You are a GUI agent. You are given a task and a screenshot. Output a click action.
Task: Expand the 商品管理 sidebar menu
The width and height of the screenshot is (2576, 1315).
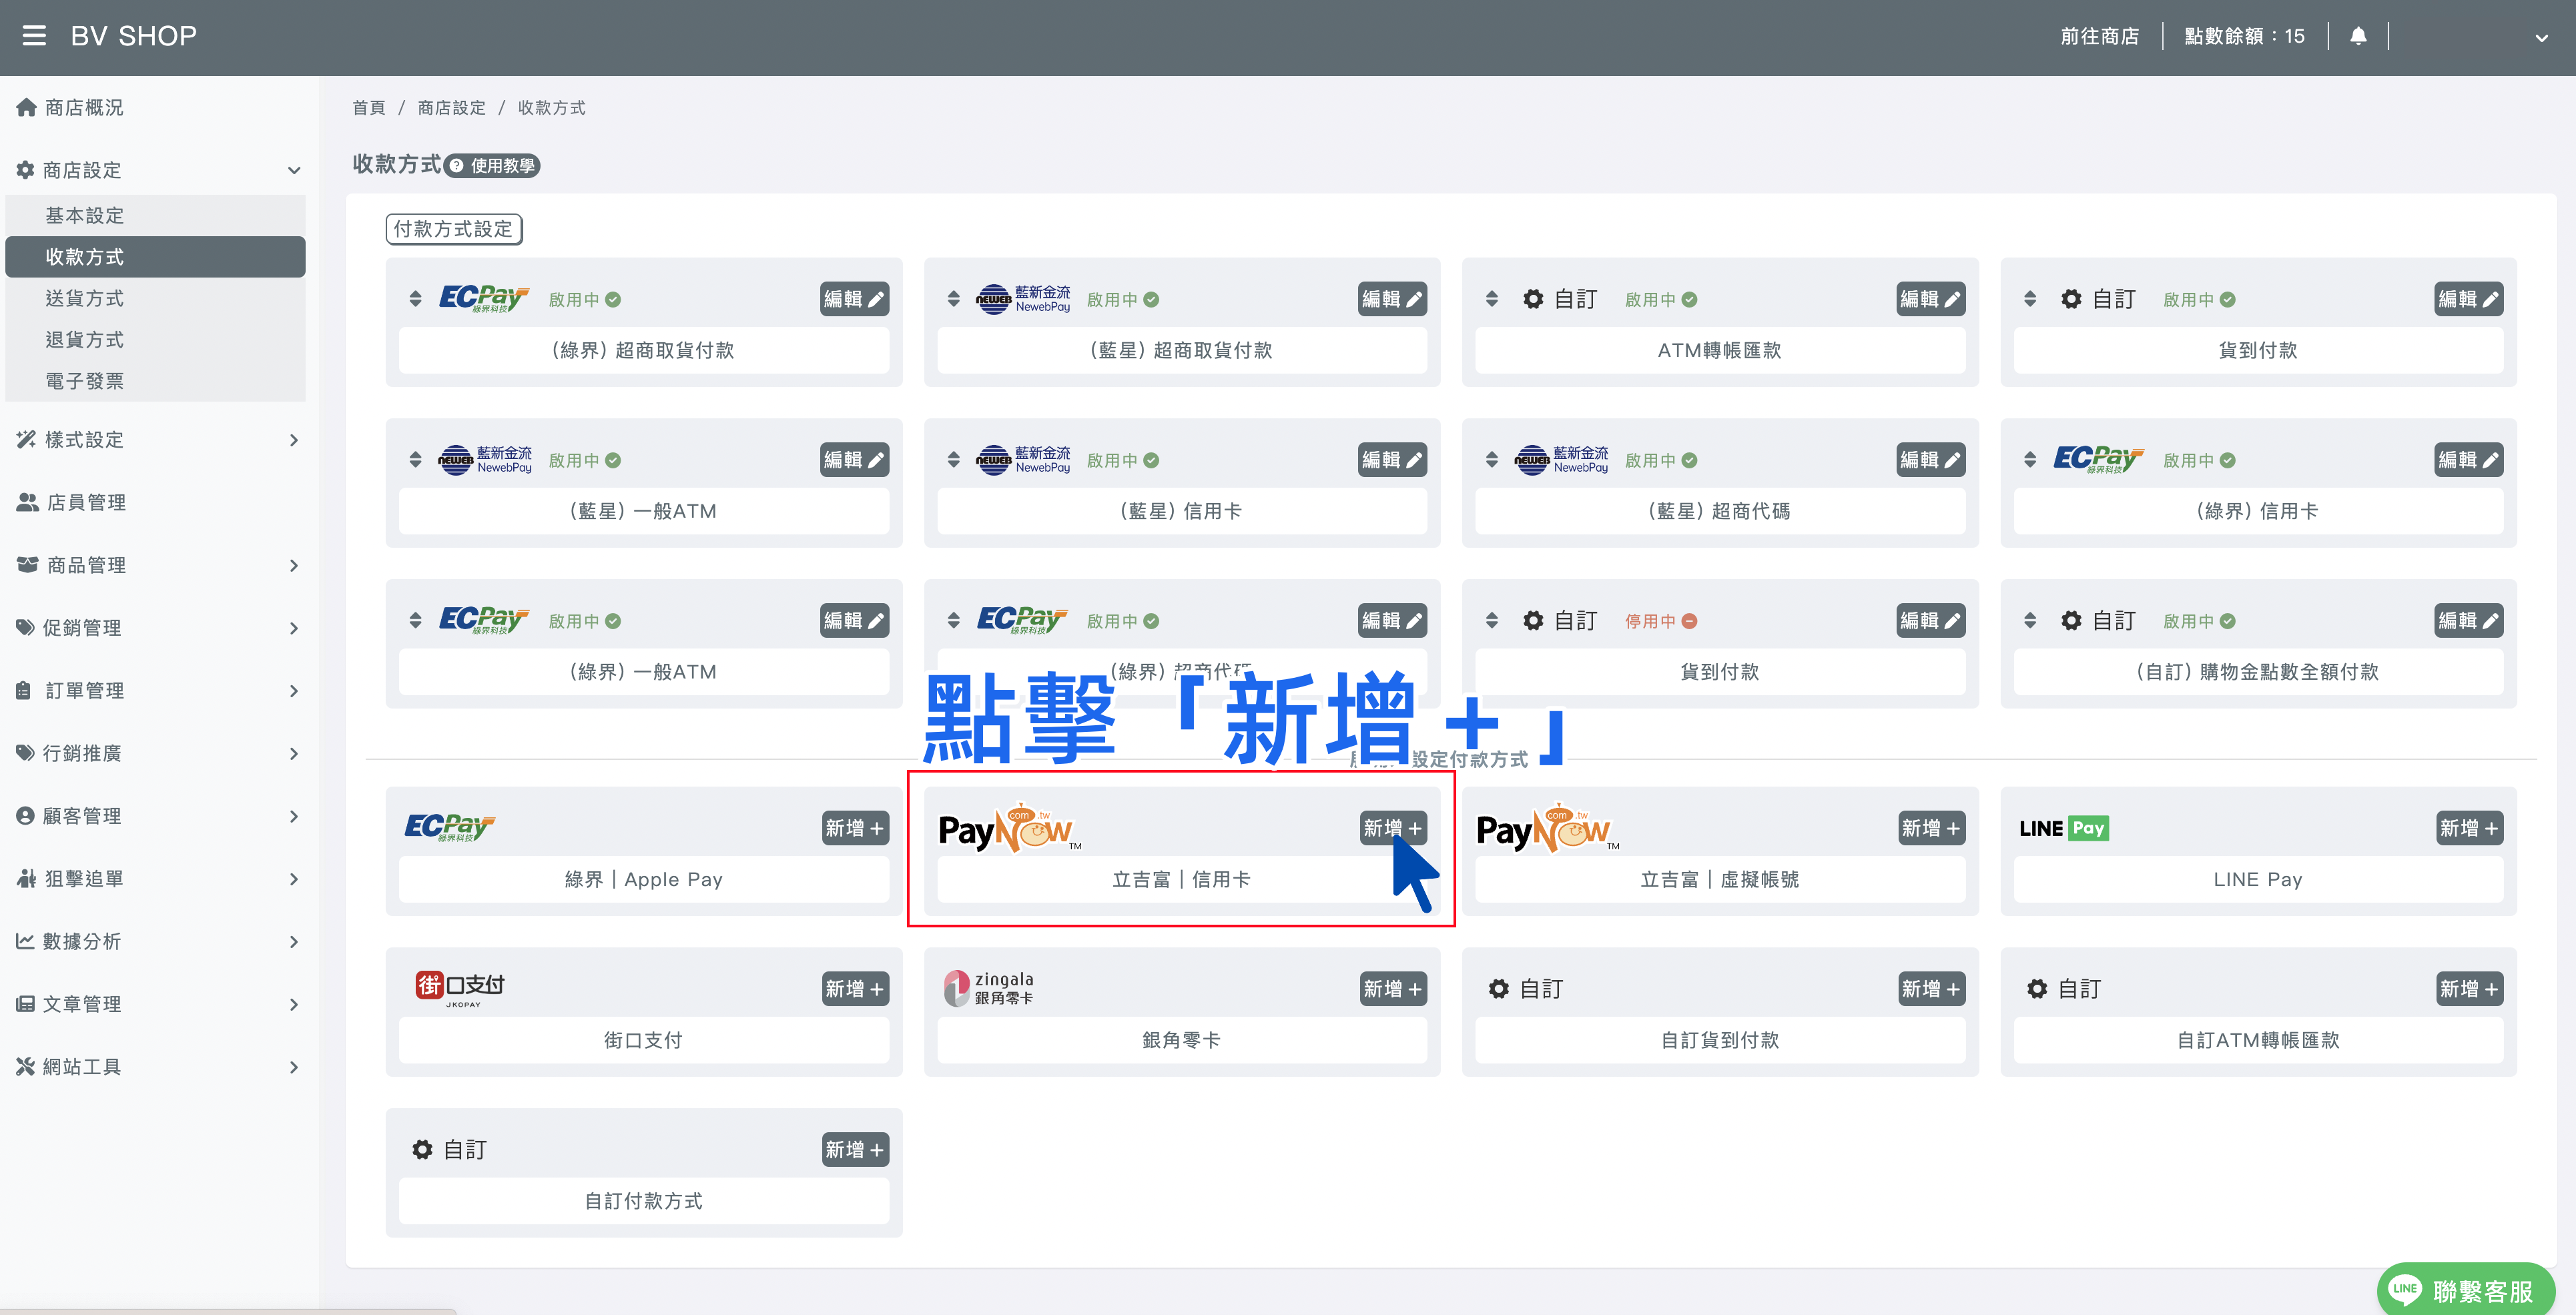click(293, 565)
